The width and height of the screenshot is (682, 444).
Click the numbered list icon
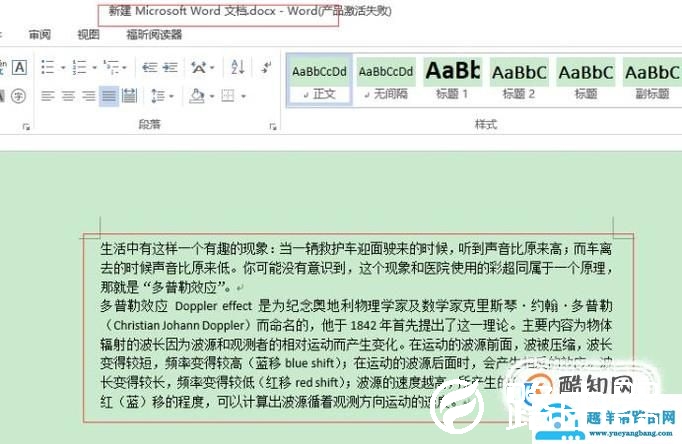(79, 67)
